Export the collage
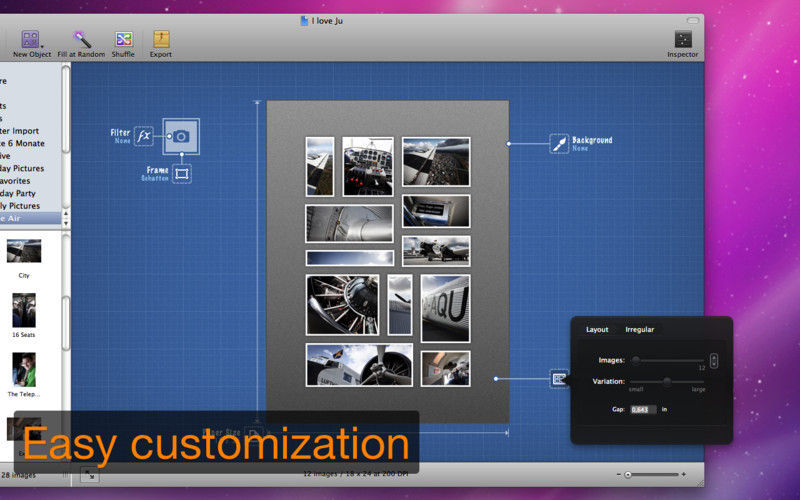800x500 pixels. (161, 43)
